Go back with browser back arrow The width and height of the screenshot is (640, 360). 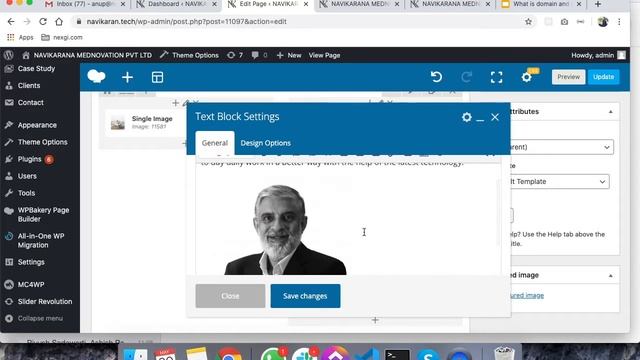click(11, 22)
